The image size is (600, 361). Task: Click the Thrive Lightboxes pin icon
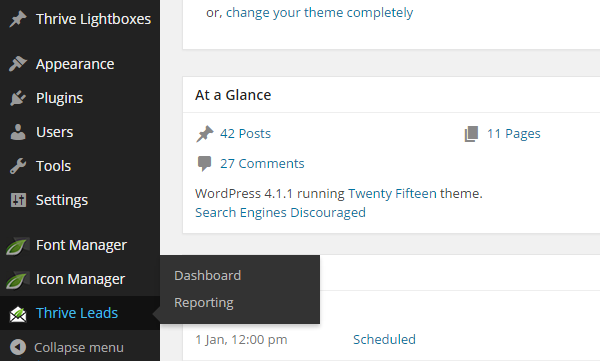coord(18,19)
